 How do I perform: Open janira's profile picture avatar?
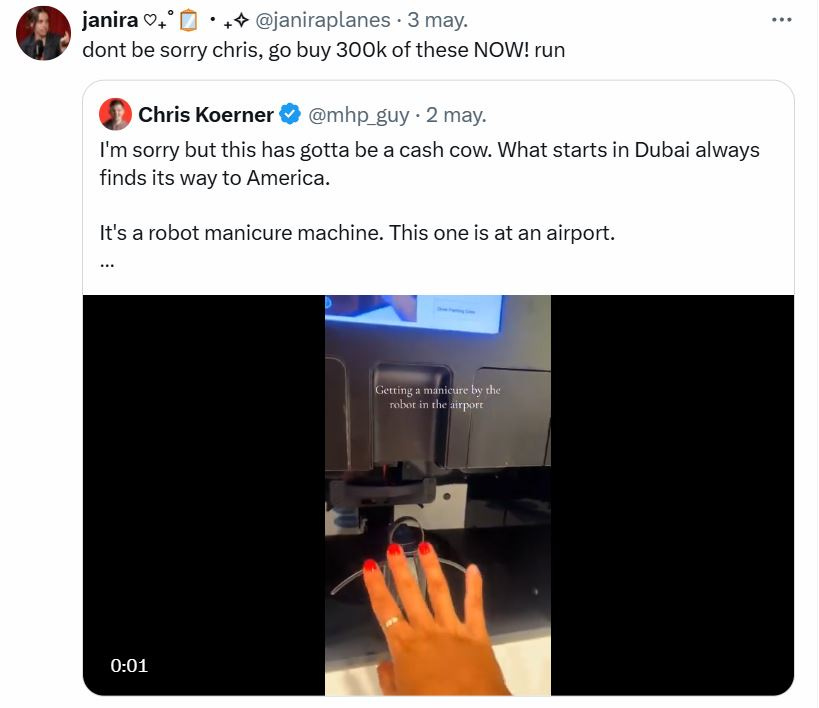coord(43,33)
